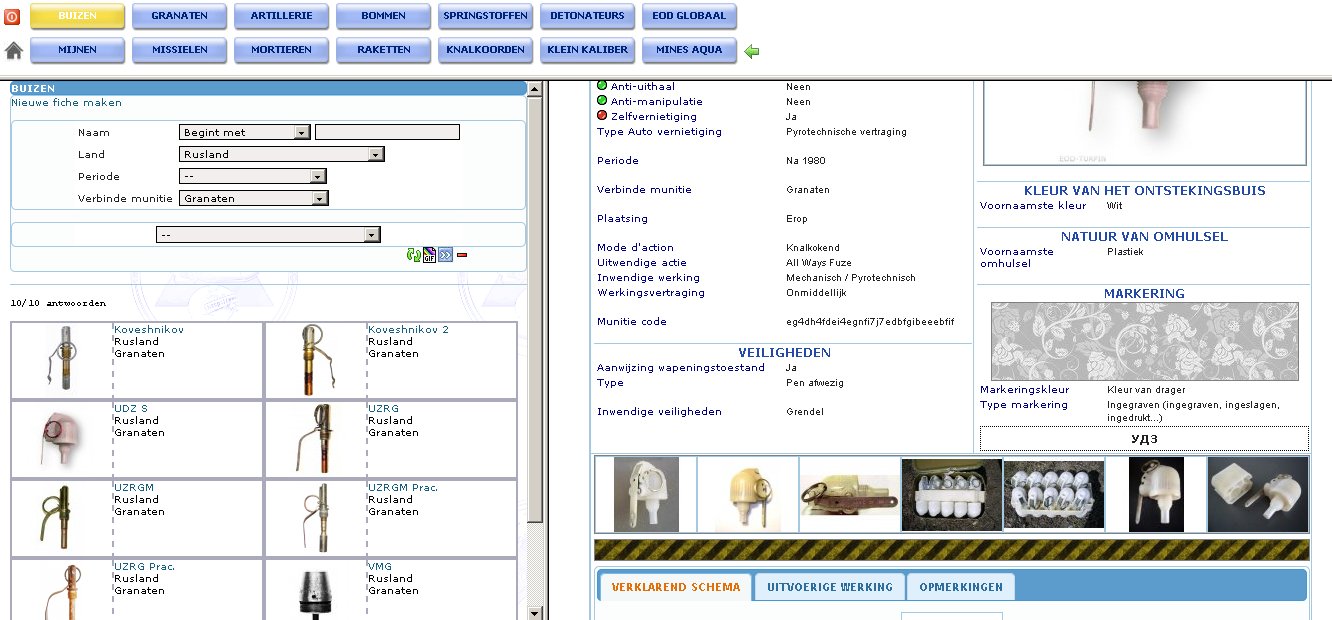Click the GIF export icon
The width and height of the screenshot is (1332, 620).
429,255
